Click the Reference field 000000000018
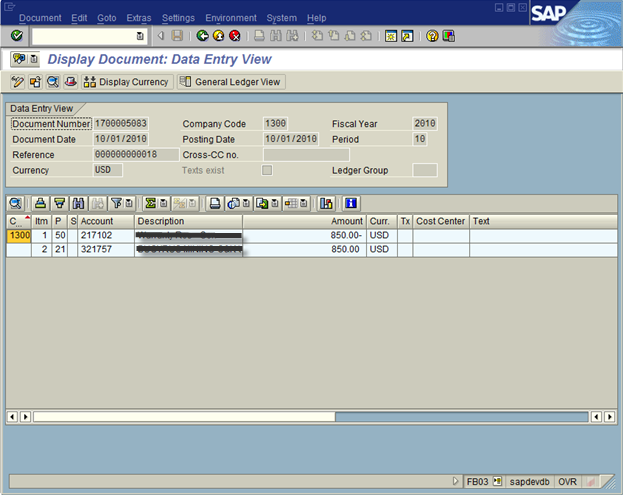 pyautogui.click(x=135, y=155)
